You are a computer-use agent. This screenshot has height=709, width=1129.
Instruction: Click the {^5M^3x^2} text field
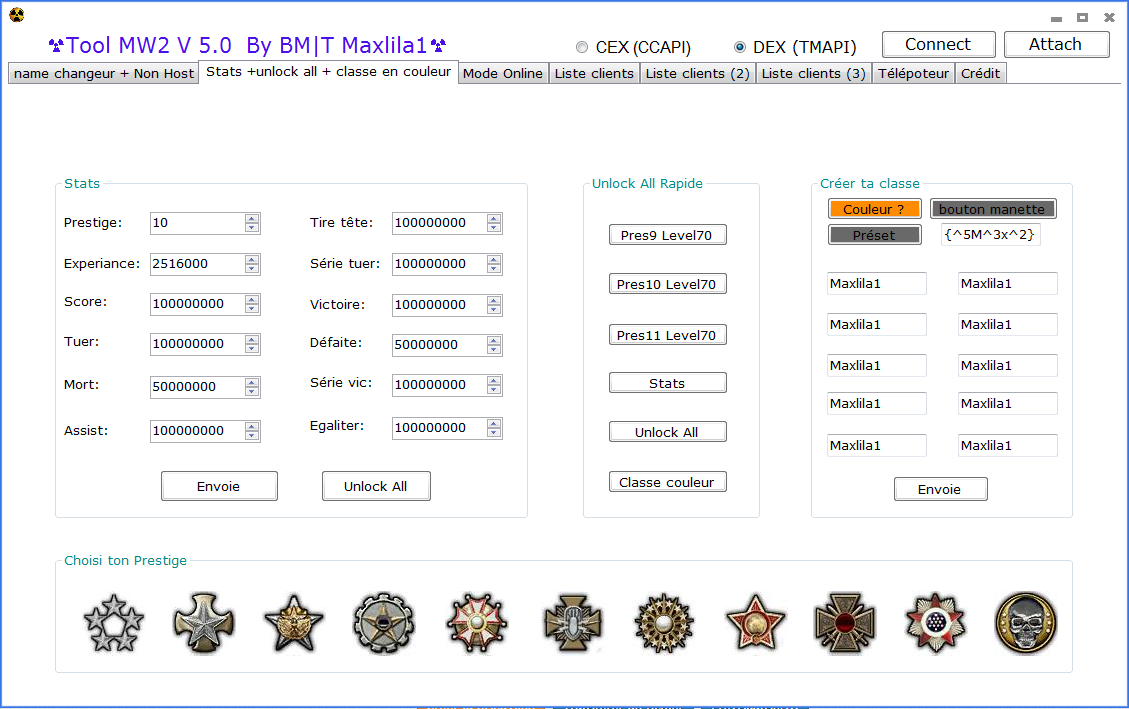pyautogui.click(x=990, y=235)
